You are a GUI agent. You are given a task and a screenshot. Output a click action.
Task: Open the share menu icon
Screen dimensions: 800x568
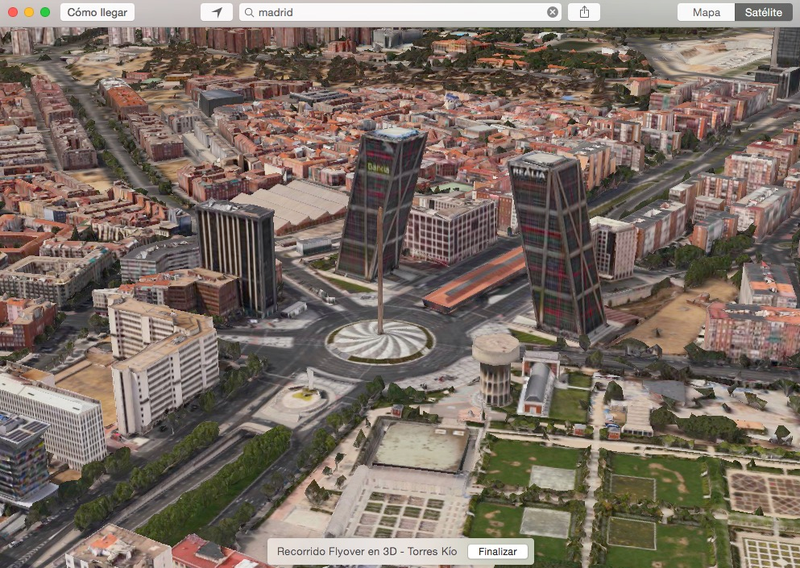point(584,12)
